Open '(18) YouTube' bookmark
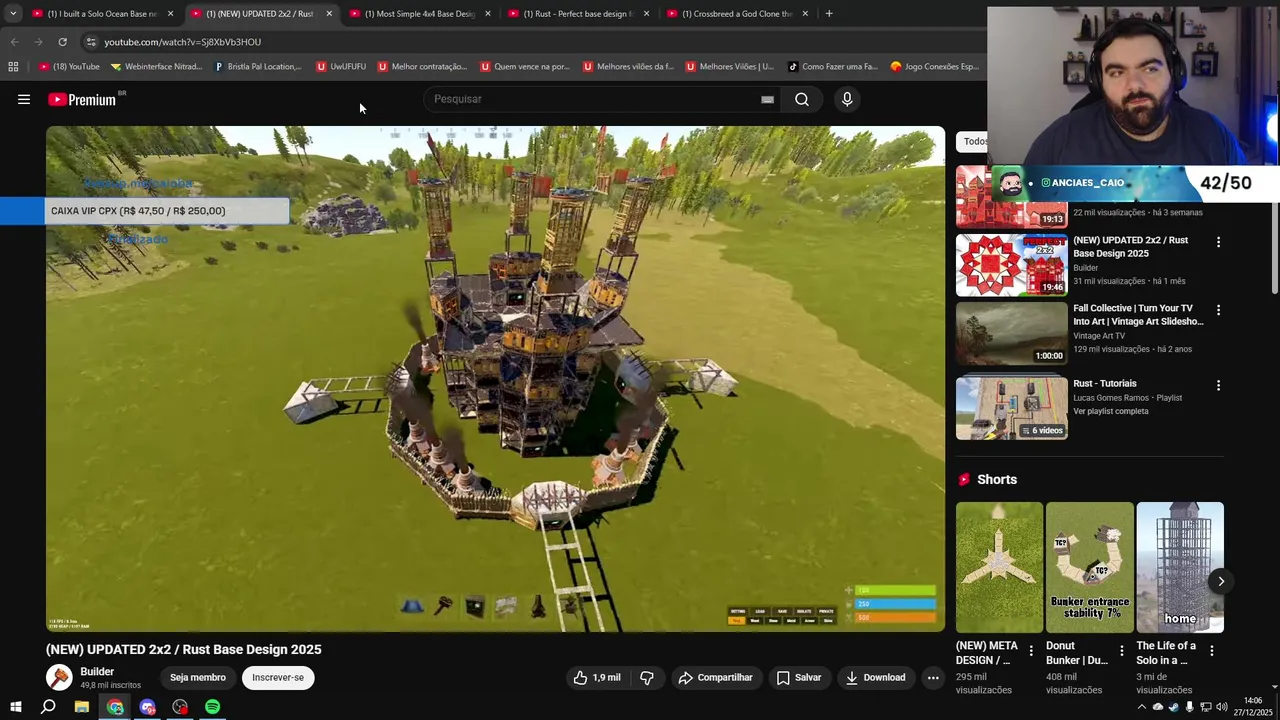 coord(69,67)
